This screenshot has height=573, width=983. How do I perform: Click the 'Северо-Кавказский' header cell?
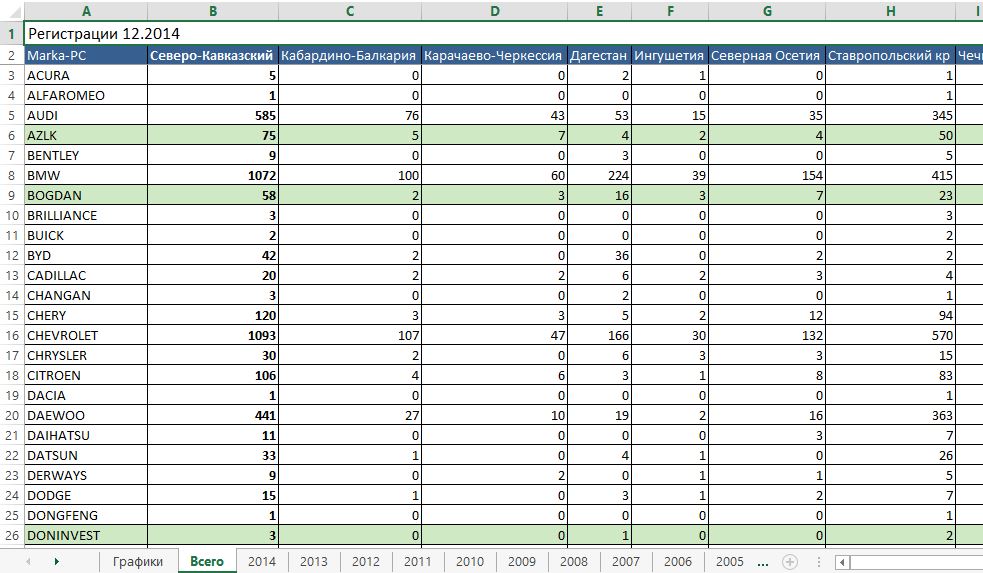[213, 55]
